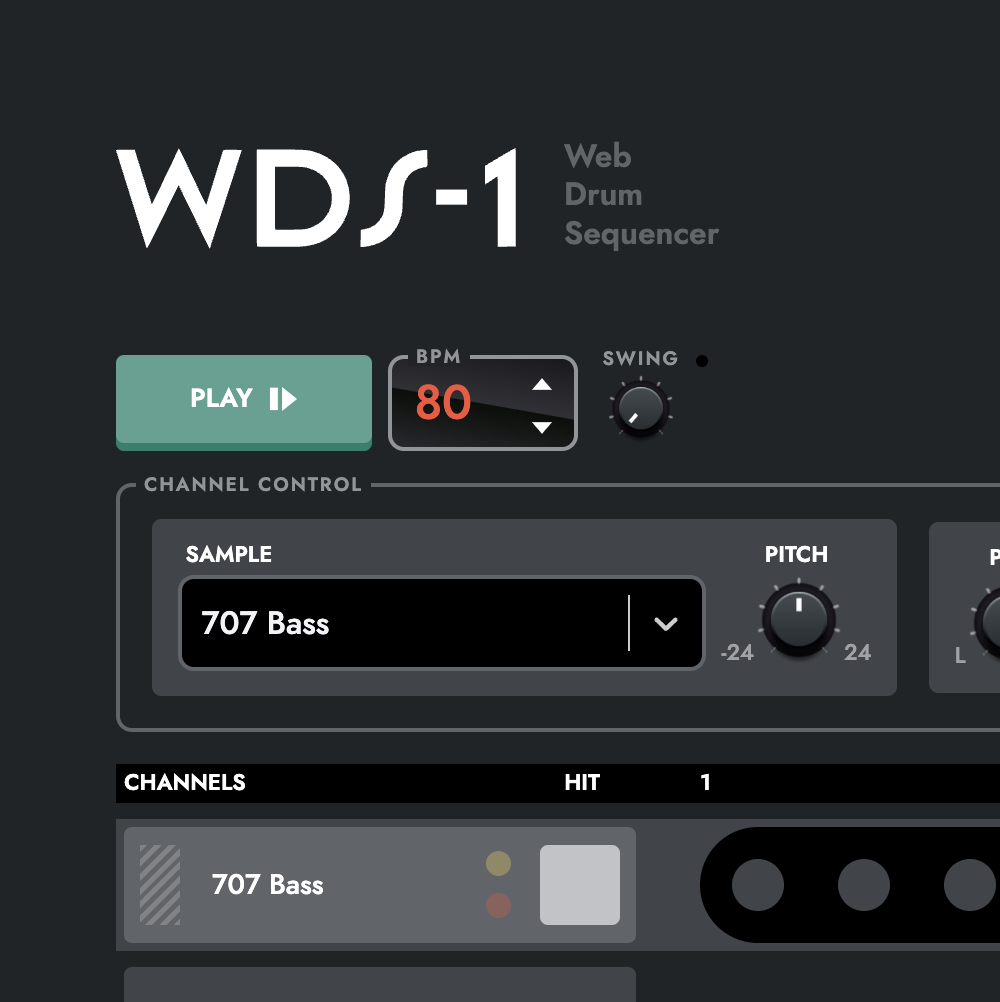Image resolution: width=1000 pixels, height=1002 pixels.
Task: Open the SAMPLE dropdown showing 707 Bass
Action: (x=420, y=623)
